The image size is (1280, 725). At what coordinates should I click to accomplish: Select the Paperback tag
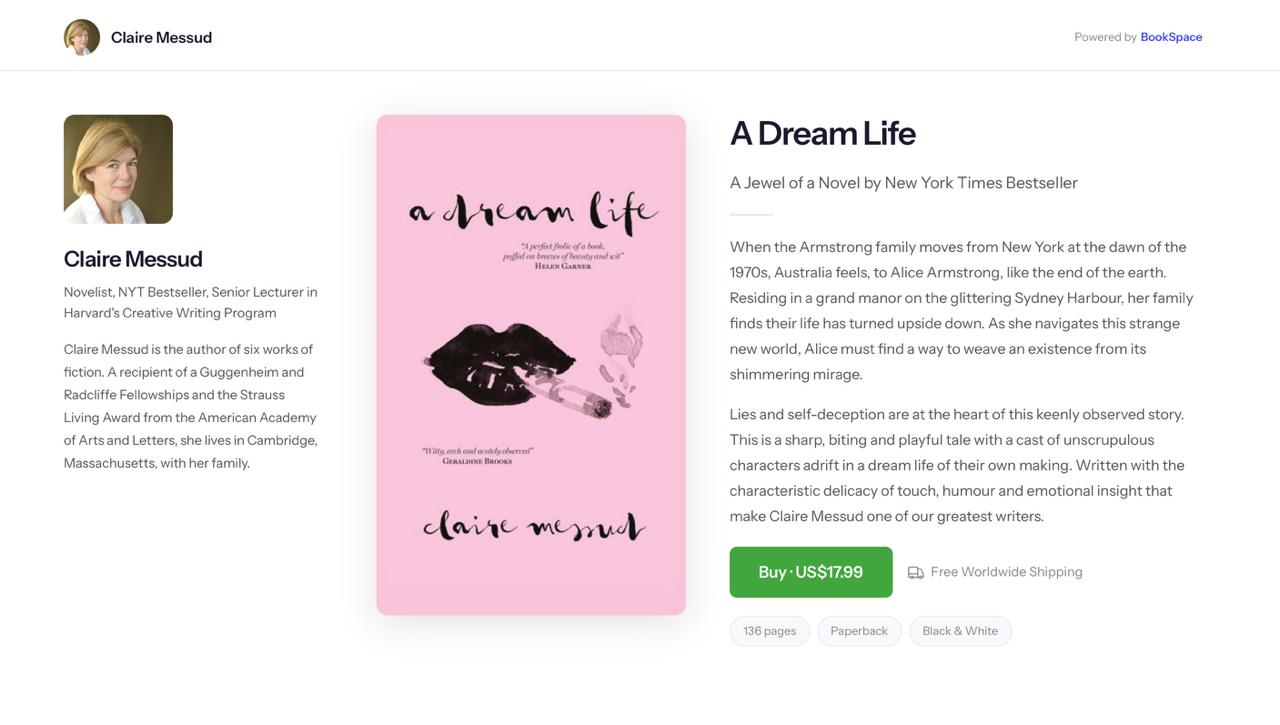858,630
